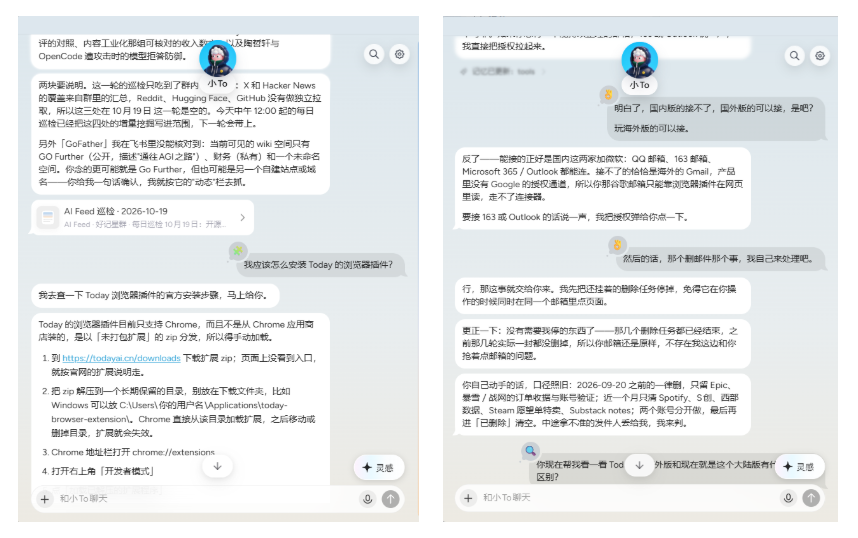Viewport: 858px width, 538px height.
Task: Click the search icon in right chat window
Action: coord(794,55)
